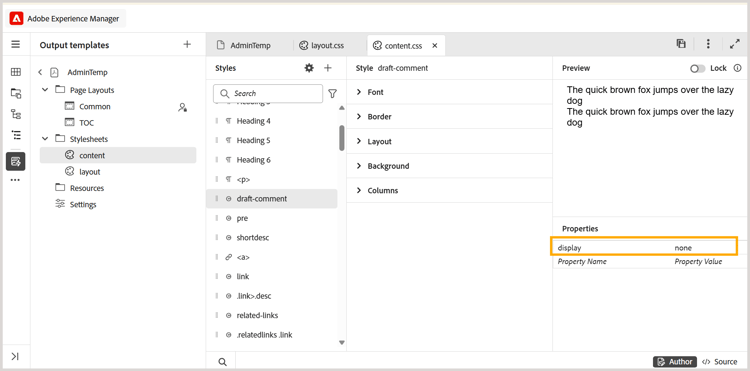Screen dimensions: 750x371
Task: Open template Settings
Action: 83,204
